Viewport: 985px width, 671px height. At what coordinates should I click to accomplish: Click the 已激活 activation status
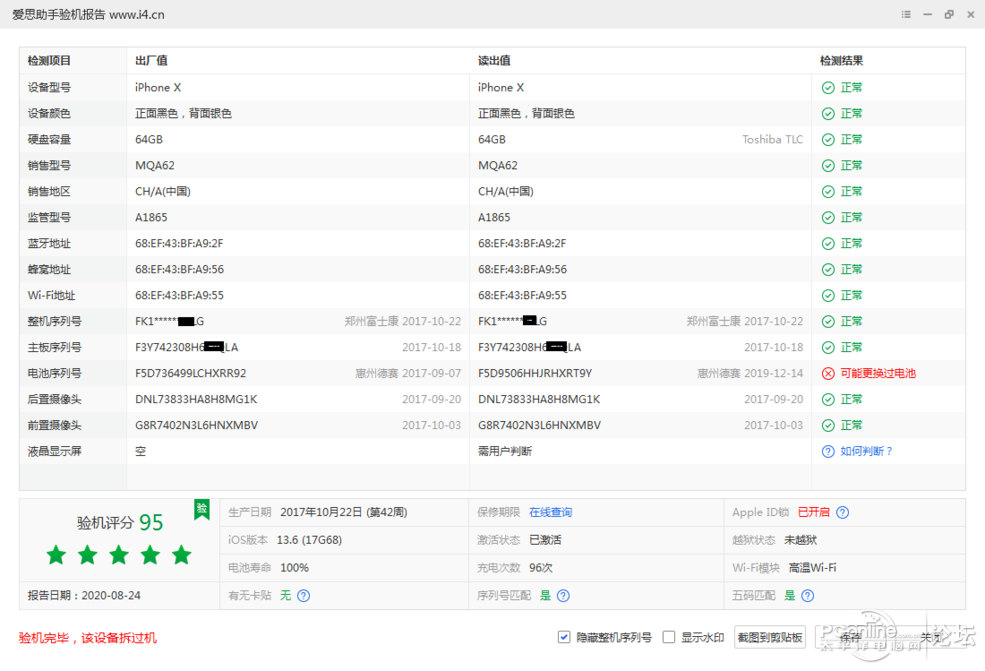pos(545,540)
